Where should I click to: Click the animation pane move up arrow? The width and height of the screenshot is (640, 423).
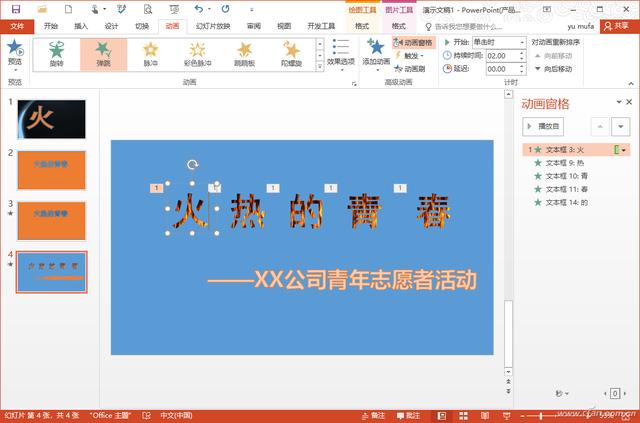pyautogui.click(x=600, y=127)
